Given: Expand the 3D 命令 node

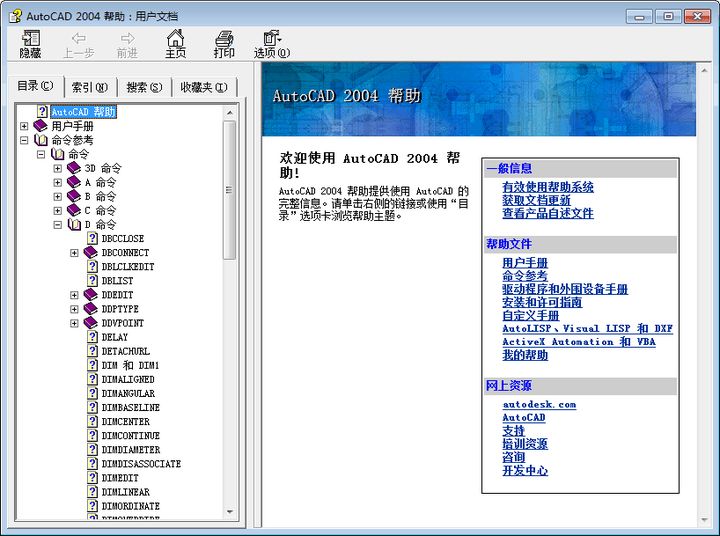Looking at the screenshot, I should (x=57, y=168).
